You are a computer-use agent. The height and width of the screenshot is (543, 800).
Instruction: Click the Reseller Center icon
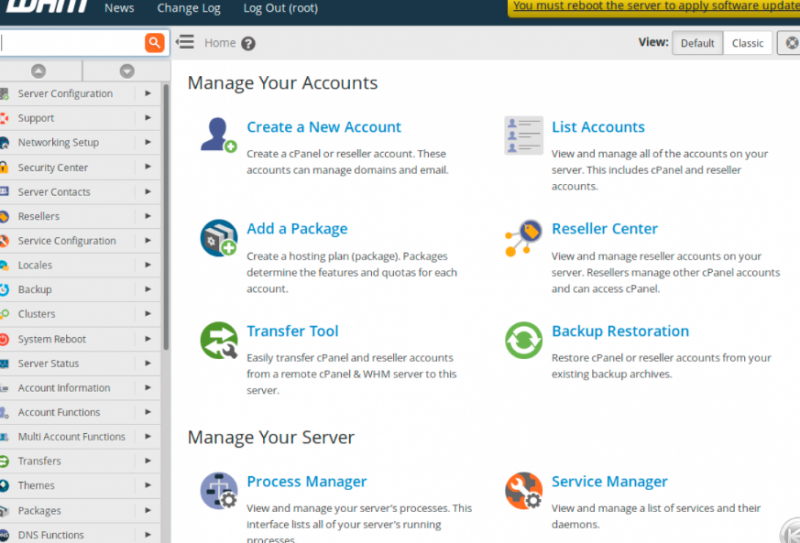[x=523, y=238]
